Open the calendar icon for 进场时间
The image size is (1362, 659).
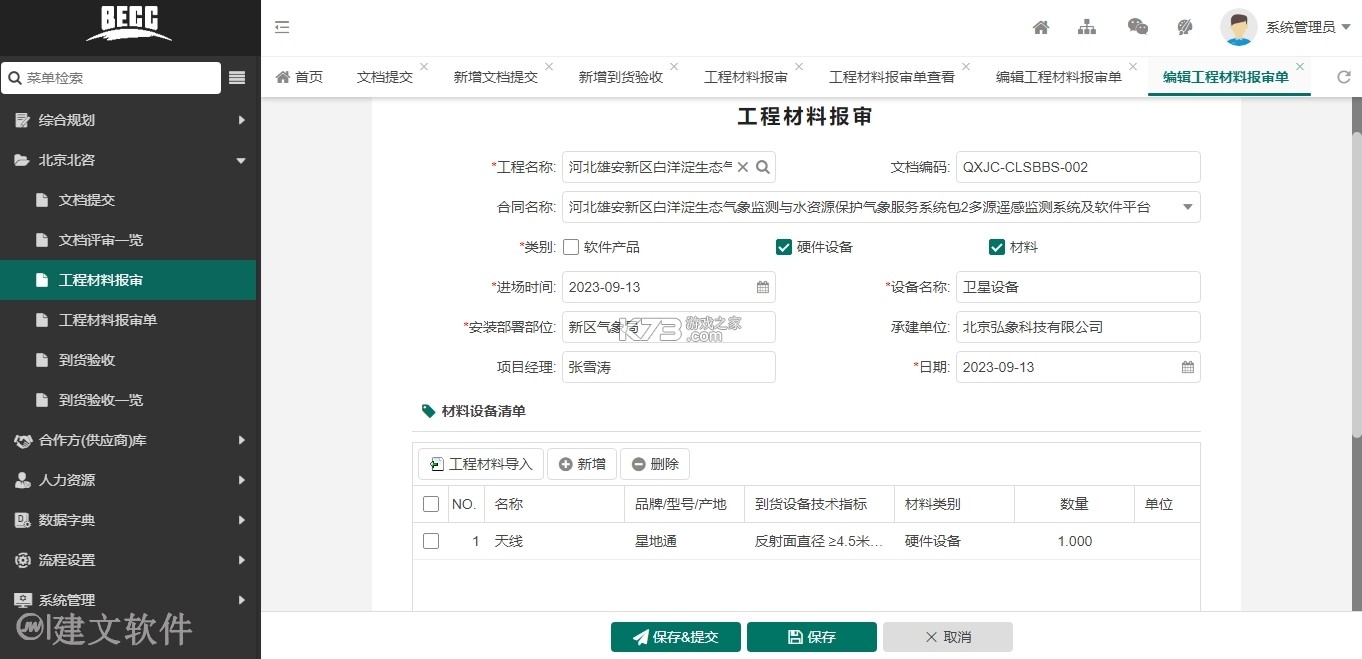coord(763,287)
